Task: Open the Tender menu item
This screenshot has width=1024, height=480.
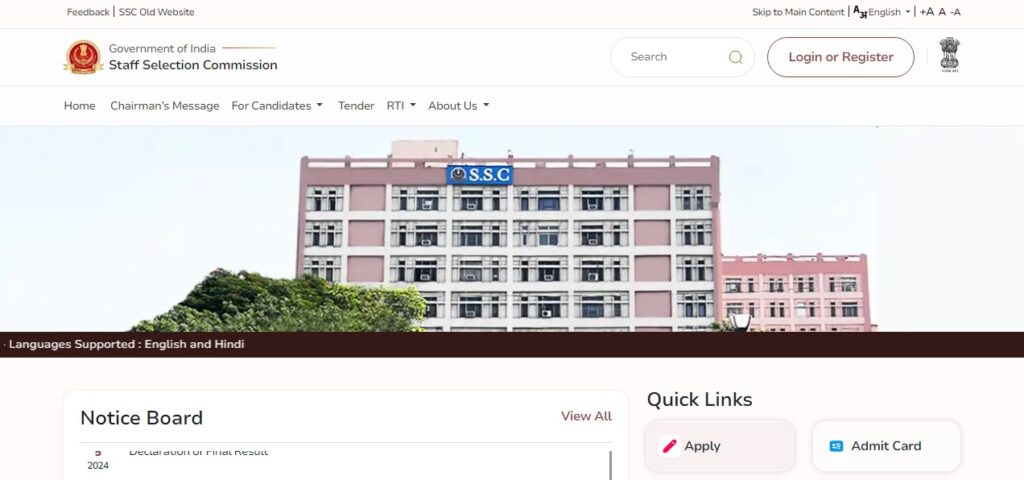Action: tap(356, 106)
